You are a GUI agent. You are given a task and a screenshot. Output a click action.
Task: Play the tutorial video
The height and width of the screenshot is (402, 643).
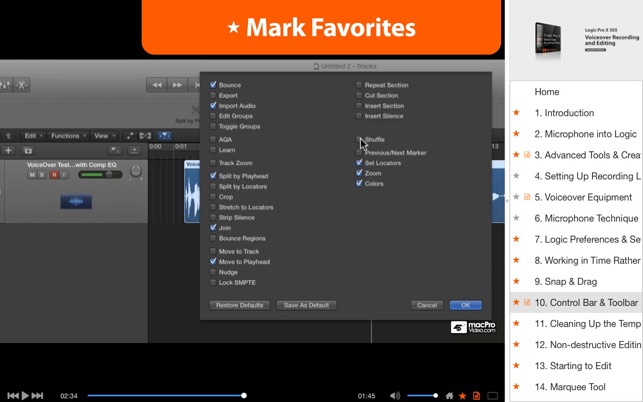click(25, 395)
